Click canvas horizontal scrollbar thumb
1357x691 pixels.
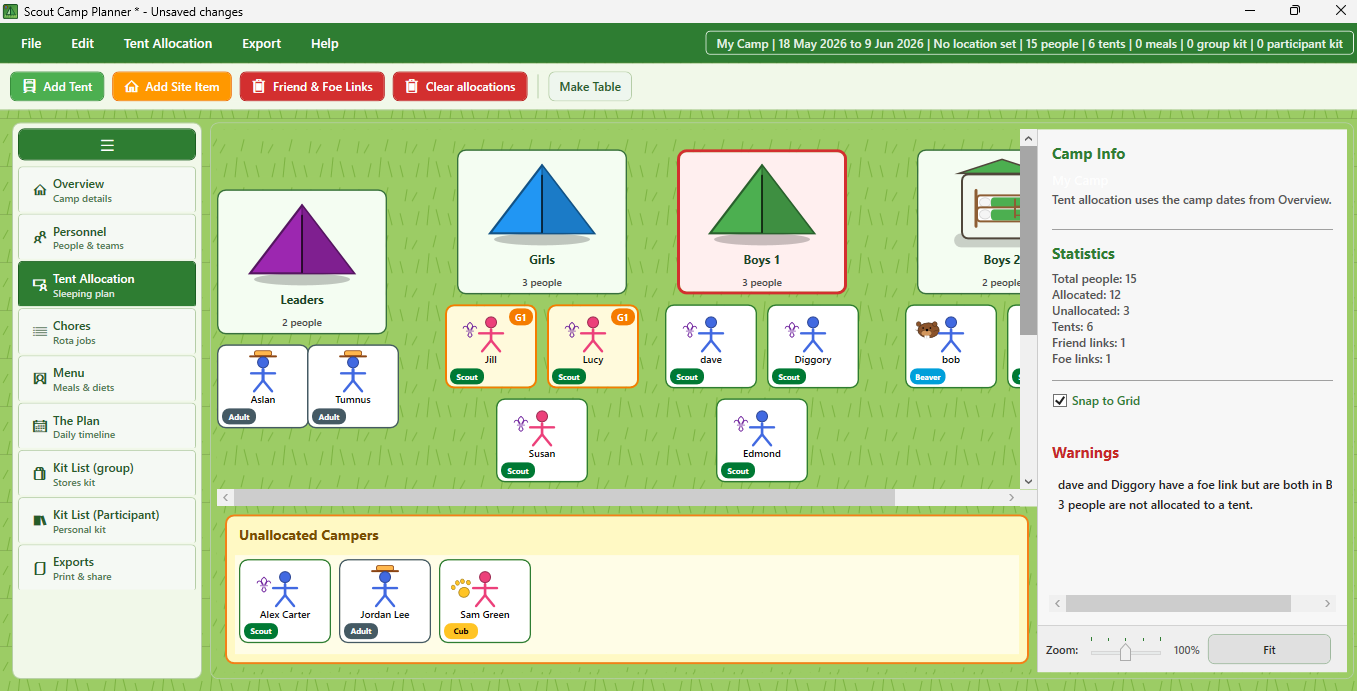click(x=564, y=497)
